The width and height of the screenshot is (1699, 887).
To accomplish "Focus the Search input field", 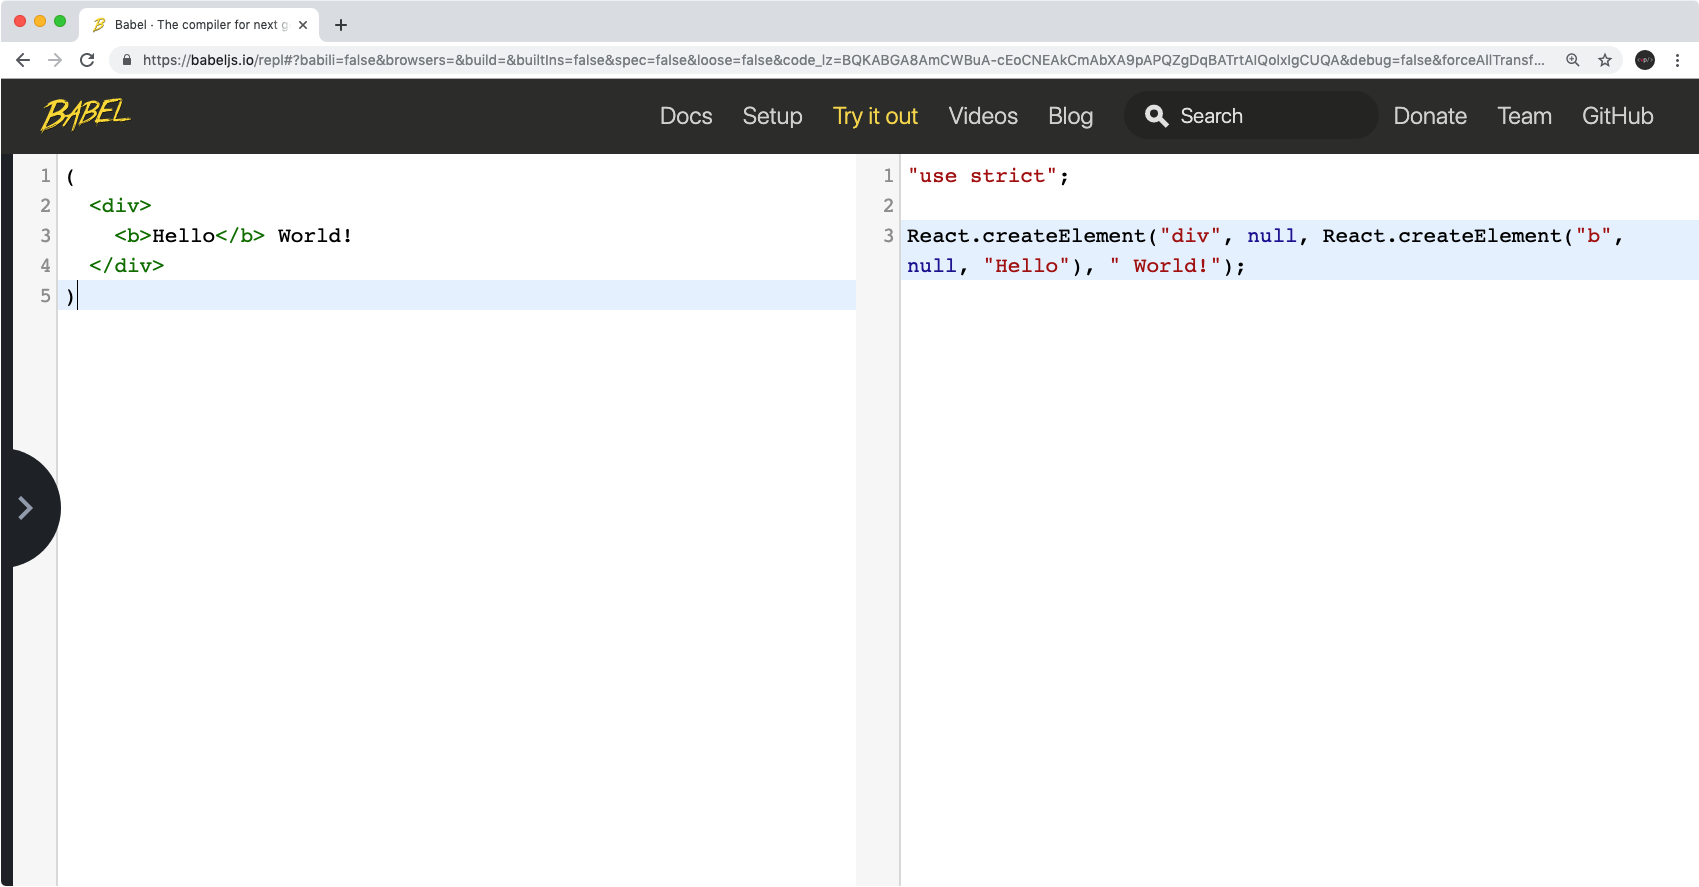I will 1251,116.
